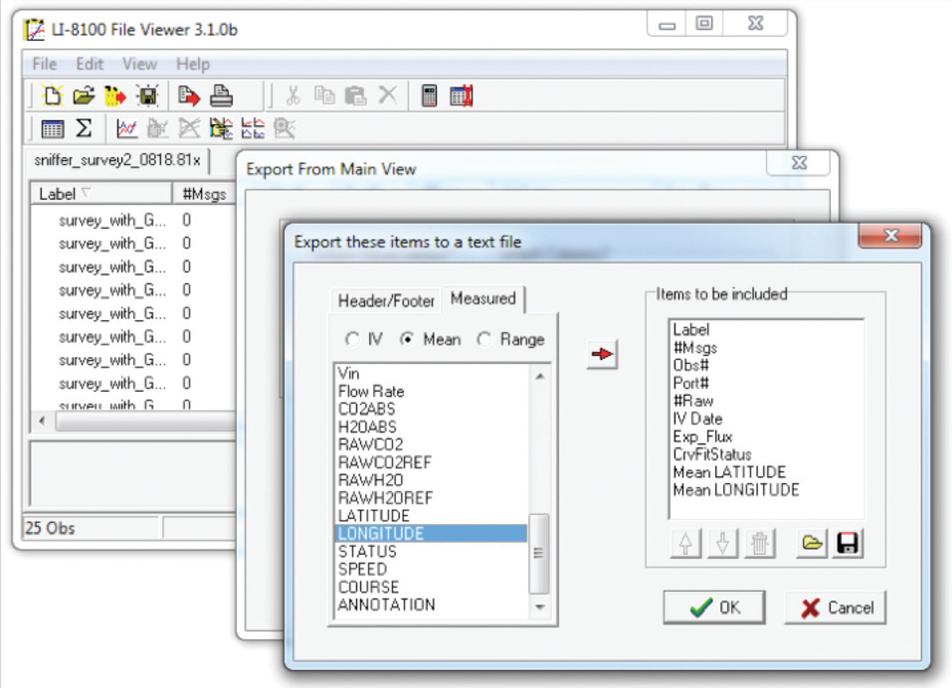This screenshot has height=688, width=952.
Task: Click the Label column sort arrow
Action: click(x=86, y=192)
